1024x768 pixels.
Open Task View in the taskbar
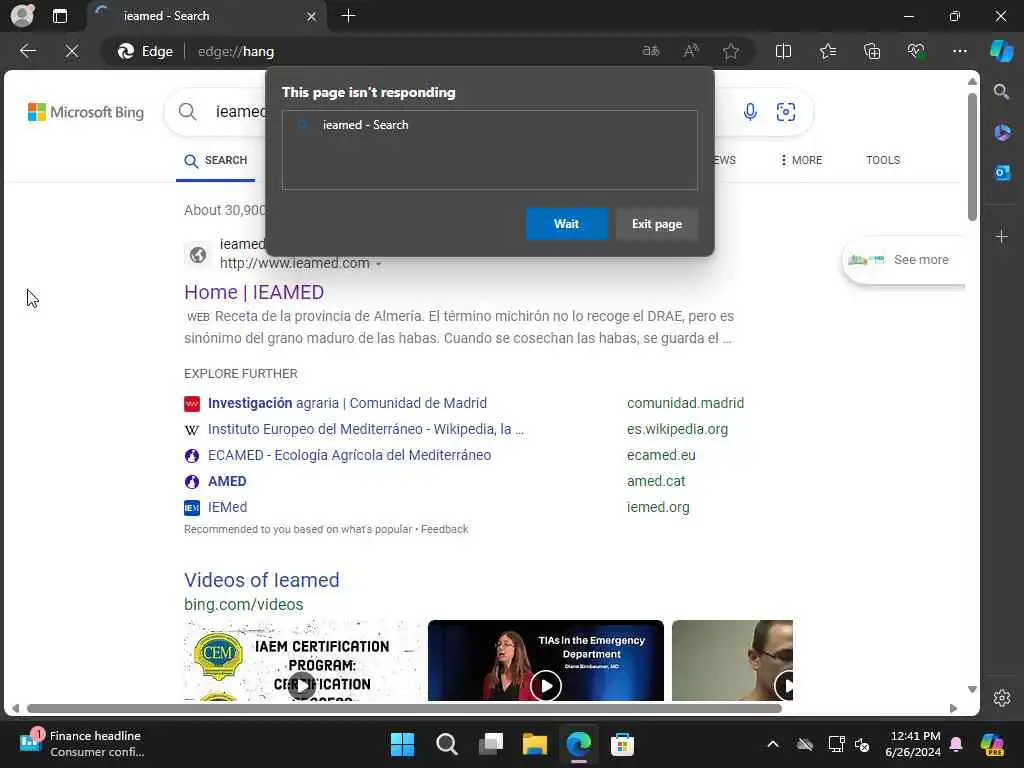490,744
